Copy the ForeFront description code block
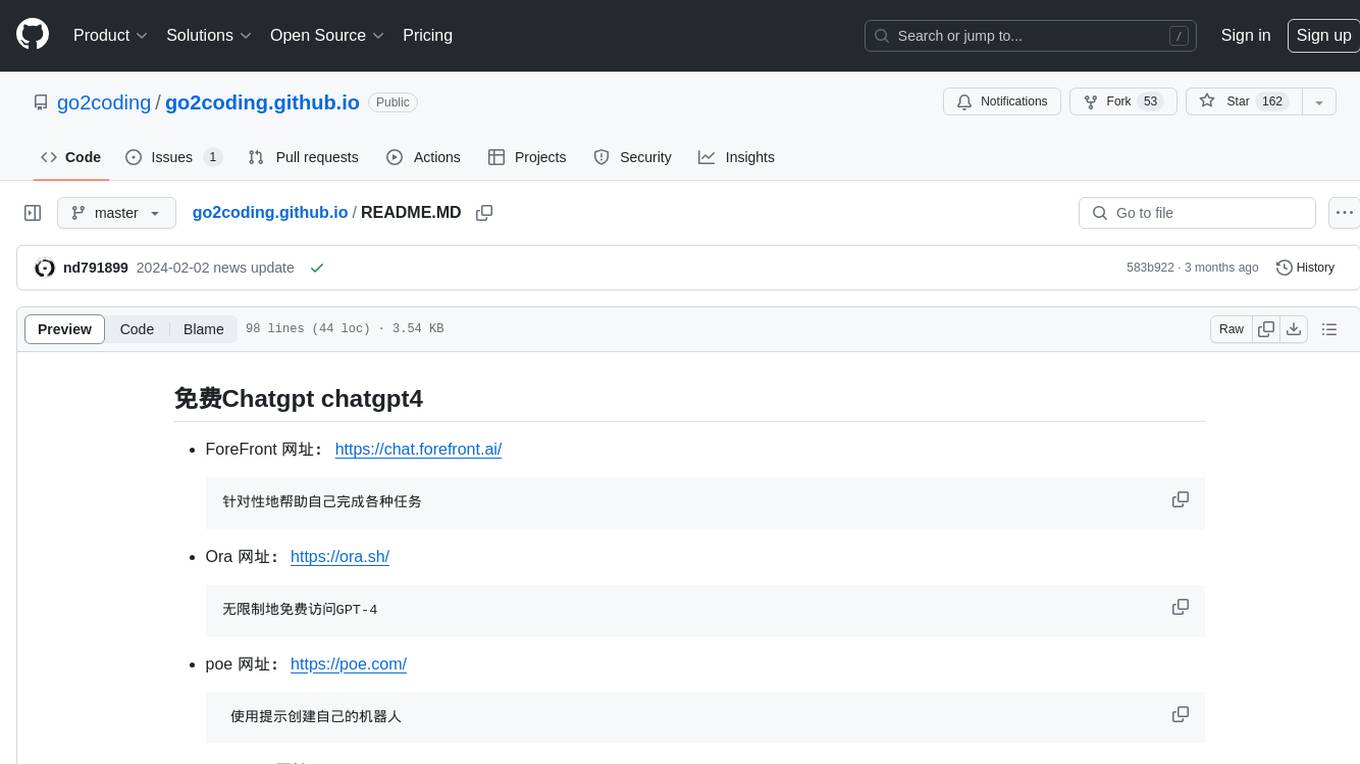Viewport: 1360px width, 764px height. (1180, 499)
